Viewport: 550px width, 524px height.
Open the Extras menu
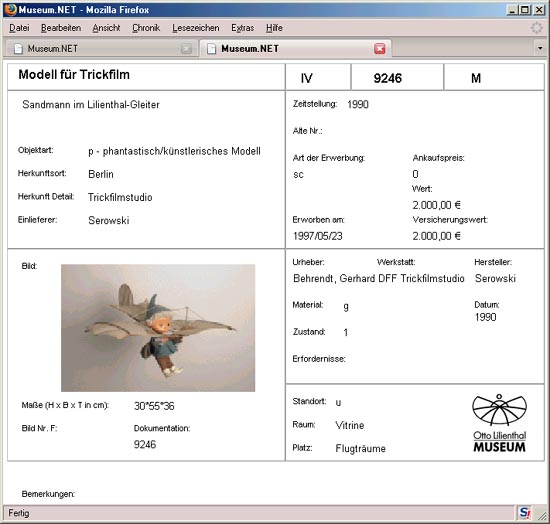[x=242, y=28]
